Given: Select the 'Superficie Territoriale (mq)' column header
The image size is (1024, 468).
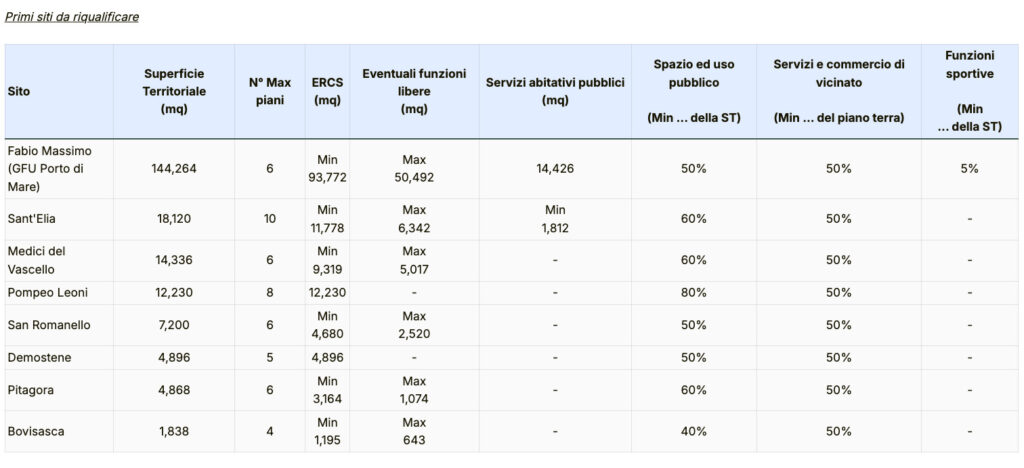Looking at the screenshot, I should click(x=174, y=91).
